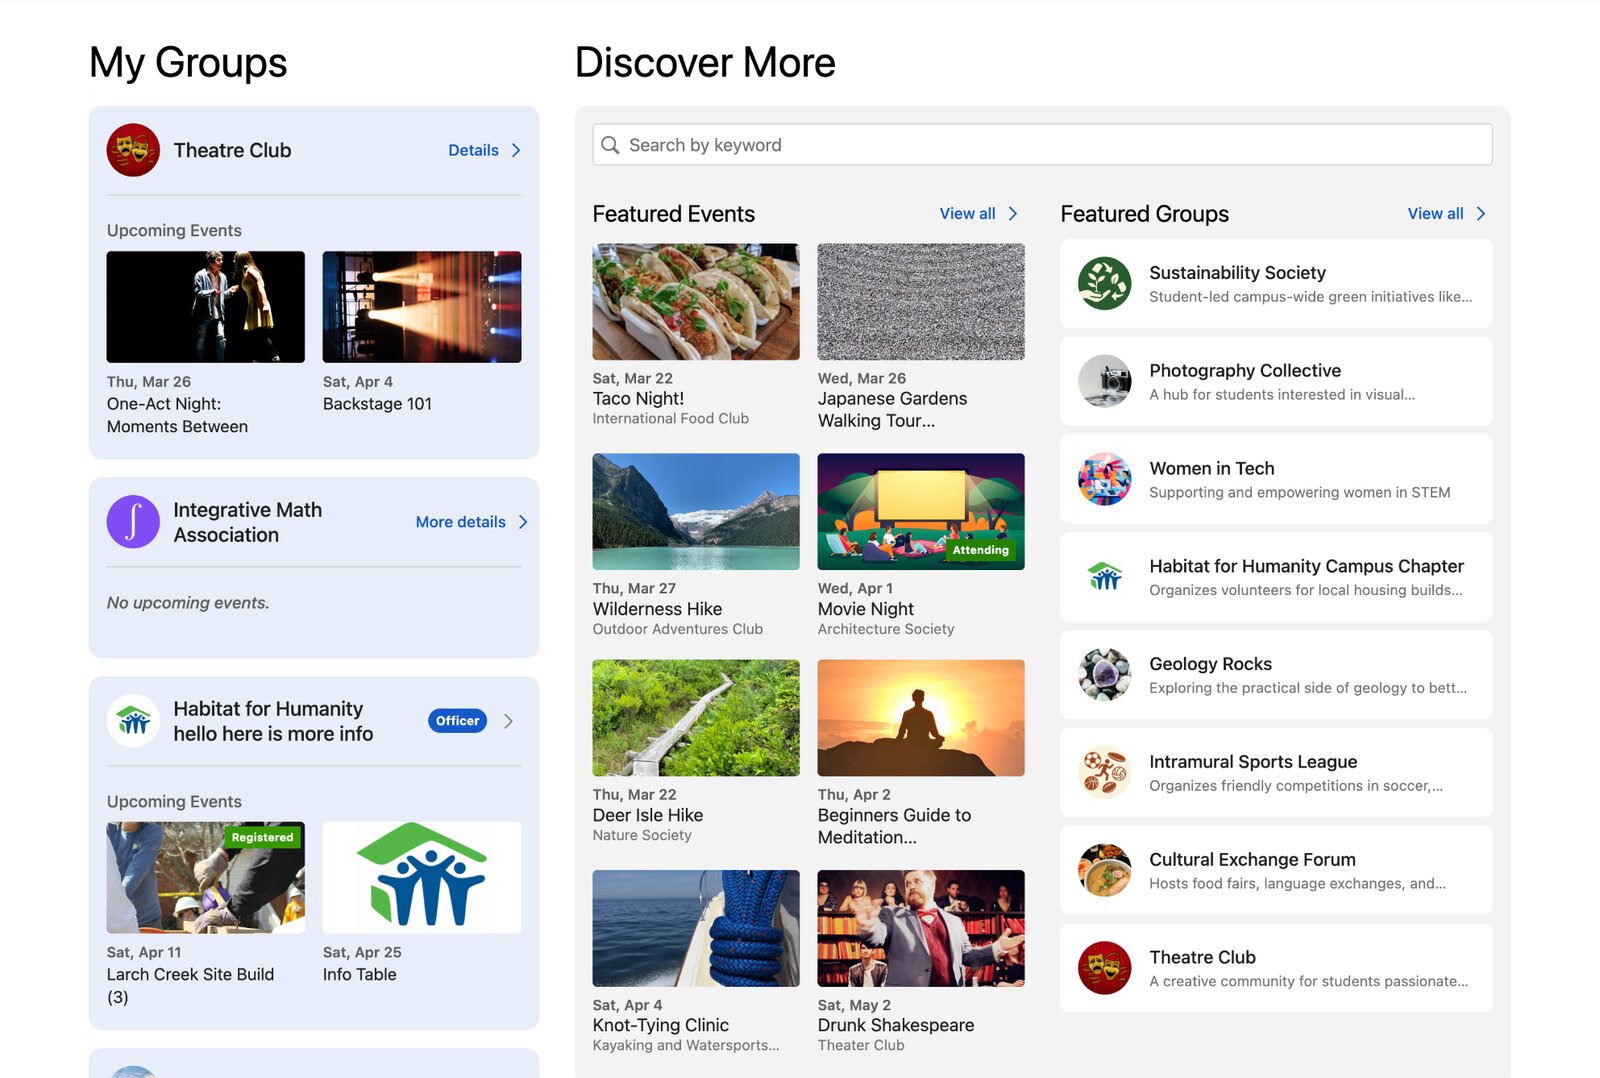1600x1078 pixels.
Task: Open Japanese Gardens Walking Tour image
Action: 921,302
